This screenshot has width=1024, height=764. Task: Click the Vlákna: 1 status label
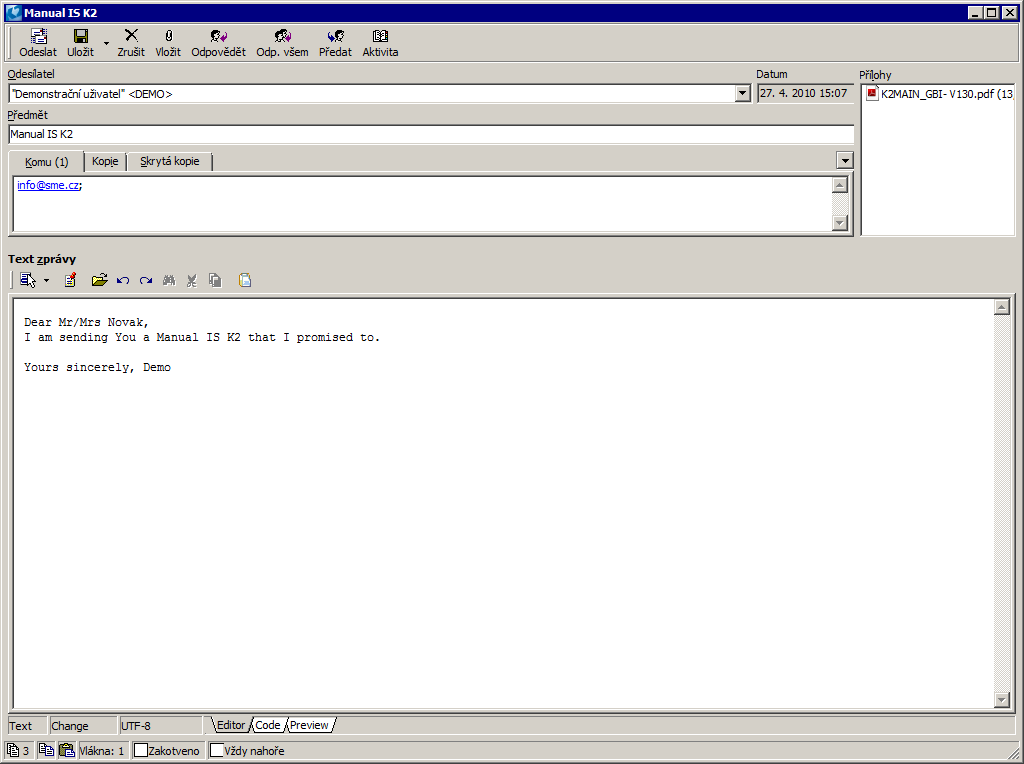(x=102, y=751)
